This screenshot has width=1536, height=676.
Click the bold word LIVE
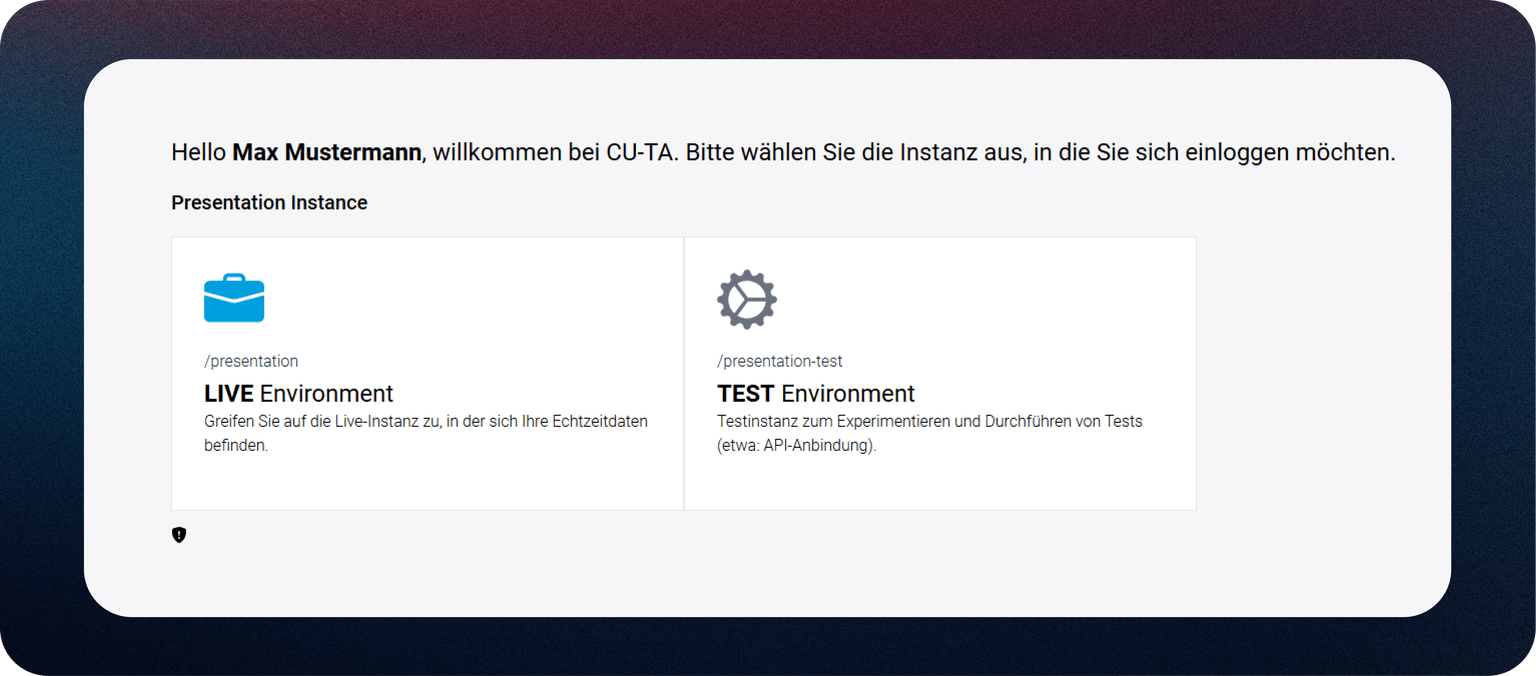click(x=229, y=393)
